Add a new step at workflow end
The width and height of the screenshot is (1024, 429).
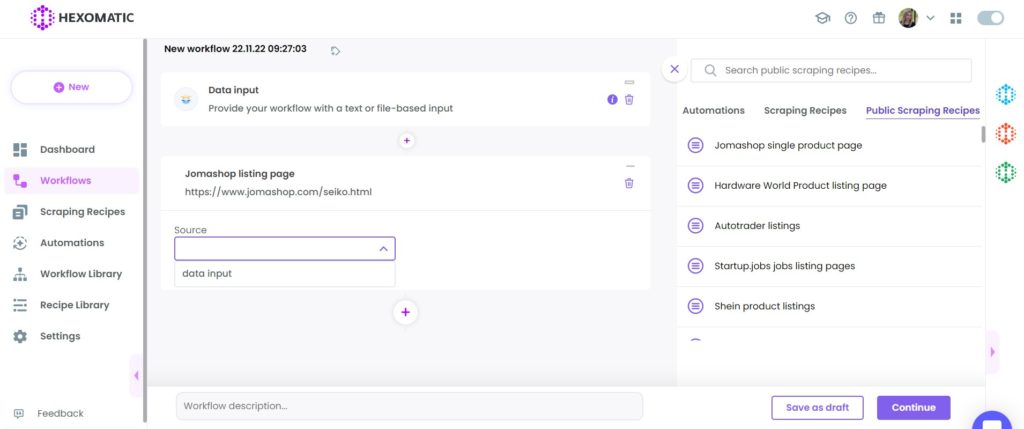405,312
